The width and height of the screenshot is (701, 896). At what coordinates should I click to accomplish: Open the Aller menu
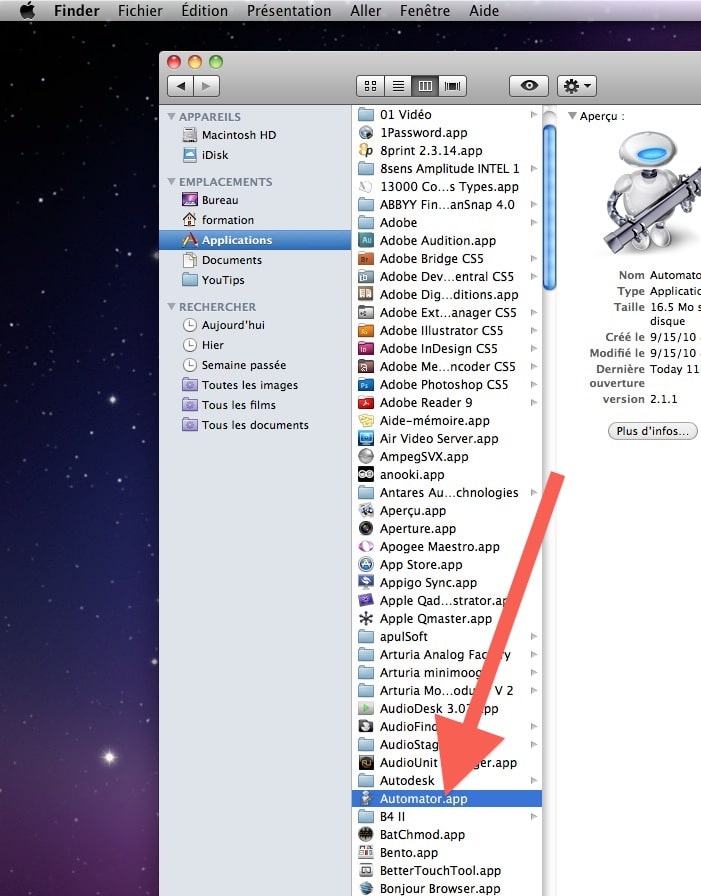point(366,11)
